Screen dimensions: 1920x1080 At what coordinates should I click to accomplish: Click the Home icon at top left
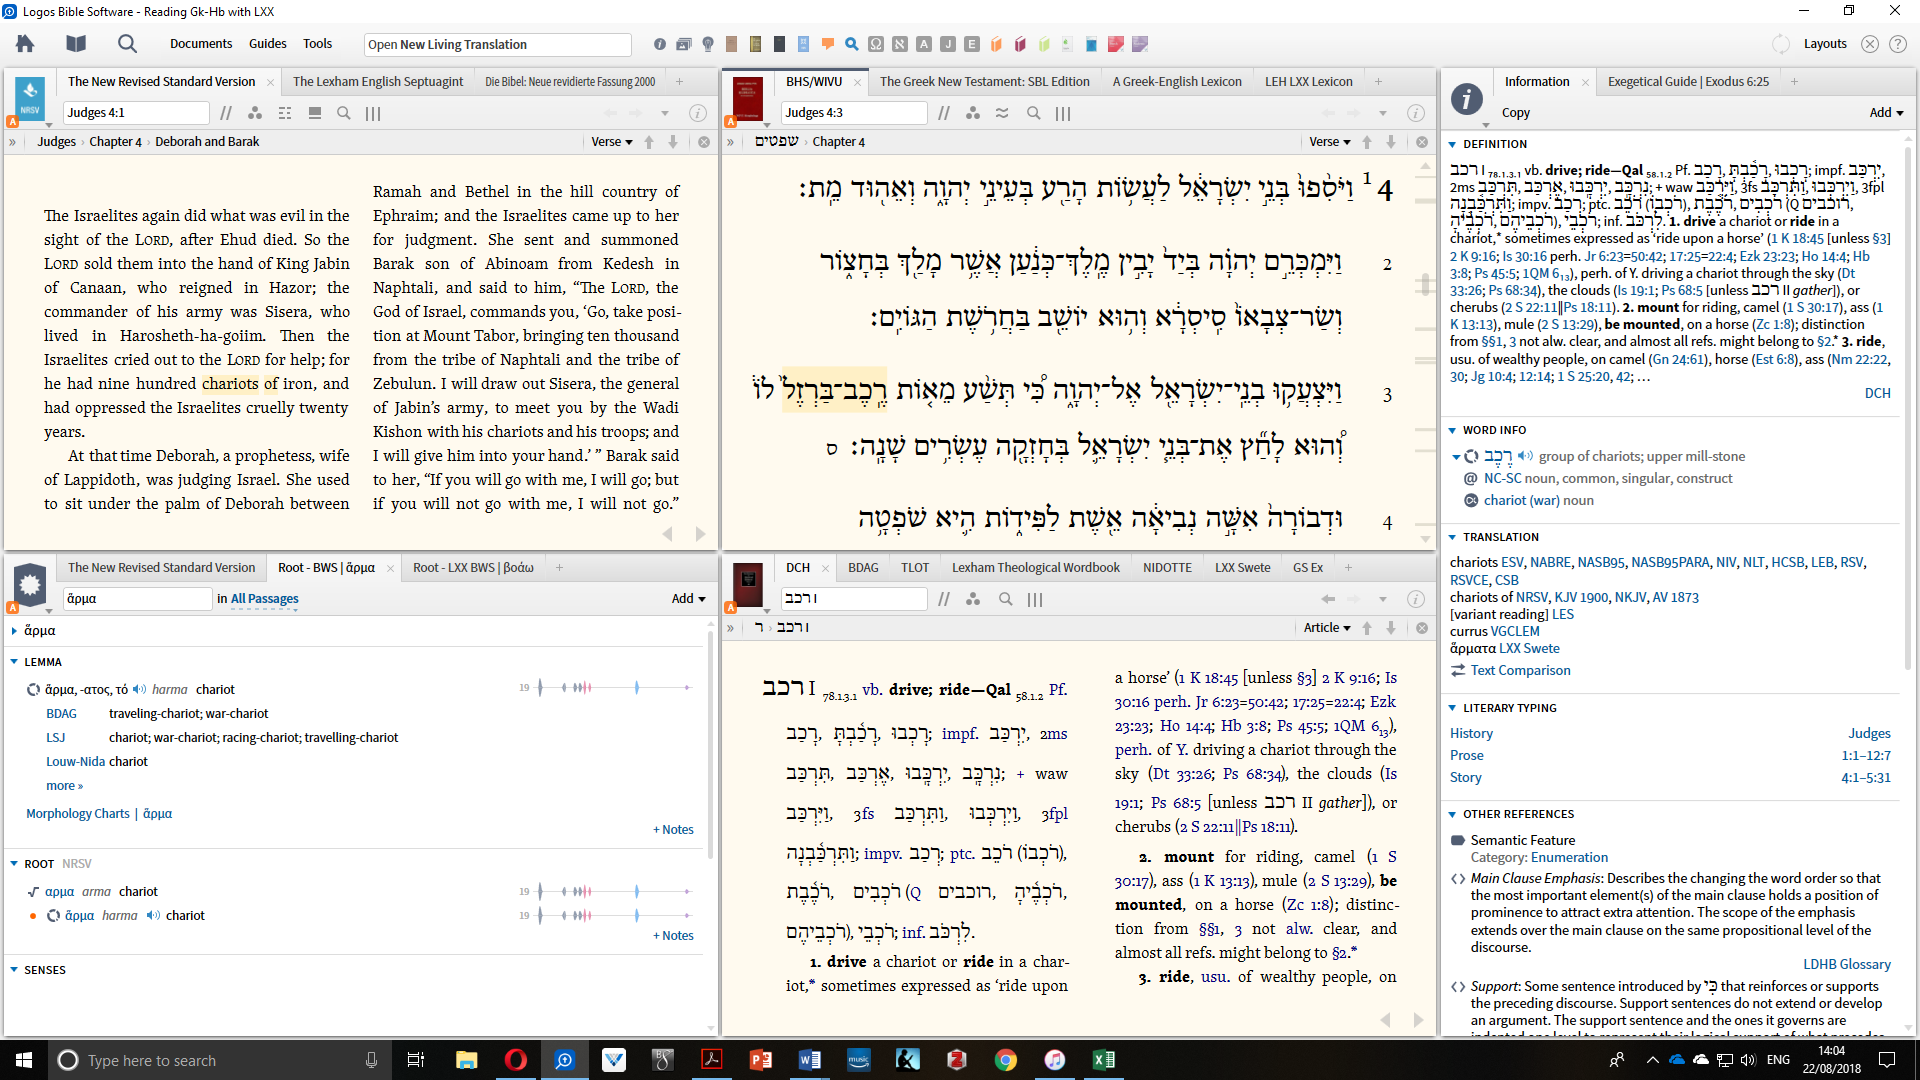coord(23,44)
